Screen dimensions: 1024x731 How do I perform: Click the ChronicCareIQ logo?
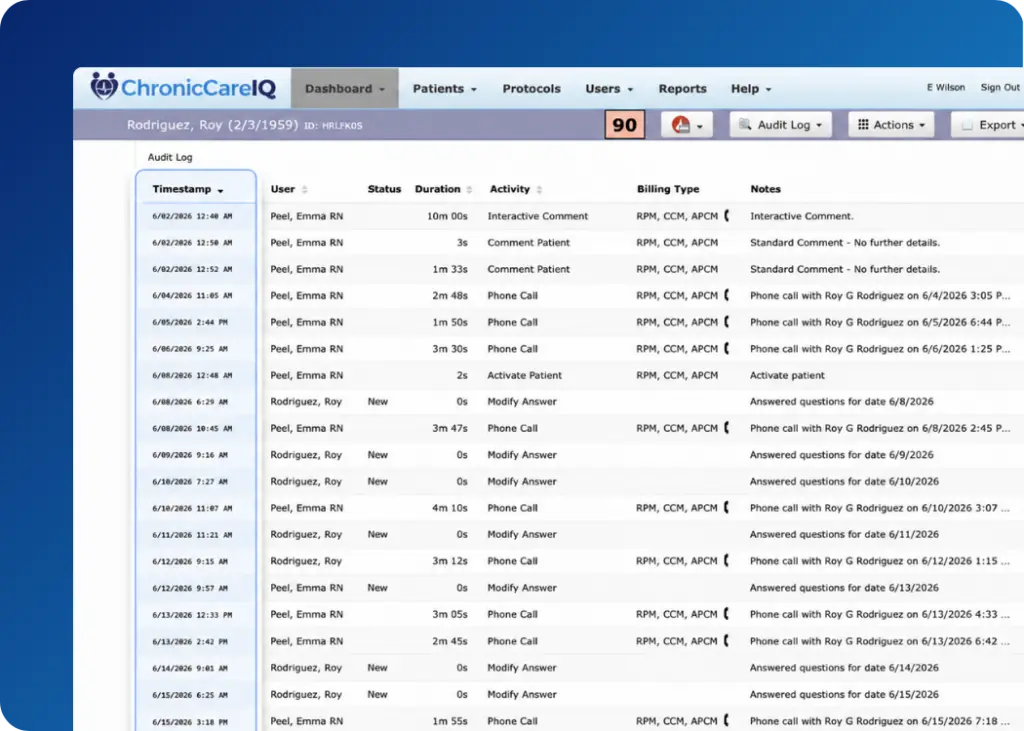[x=184, y=87]
